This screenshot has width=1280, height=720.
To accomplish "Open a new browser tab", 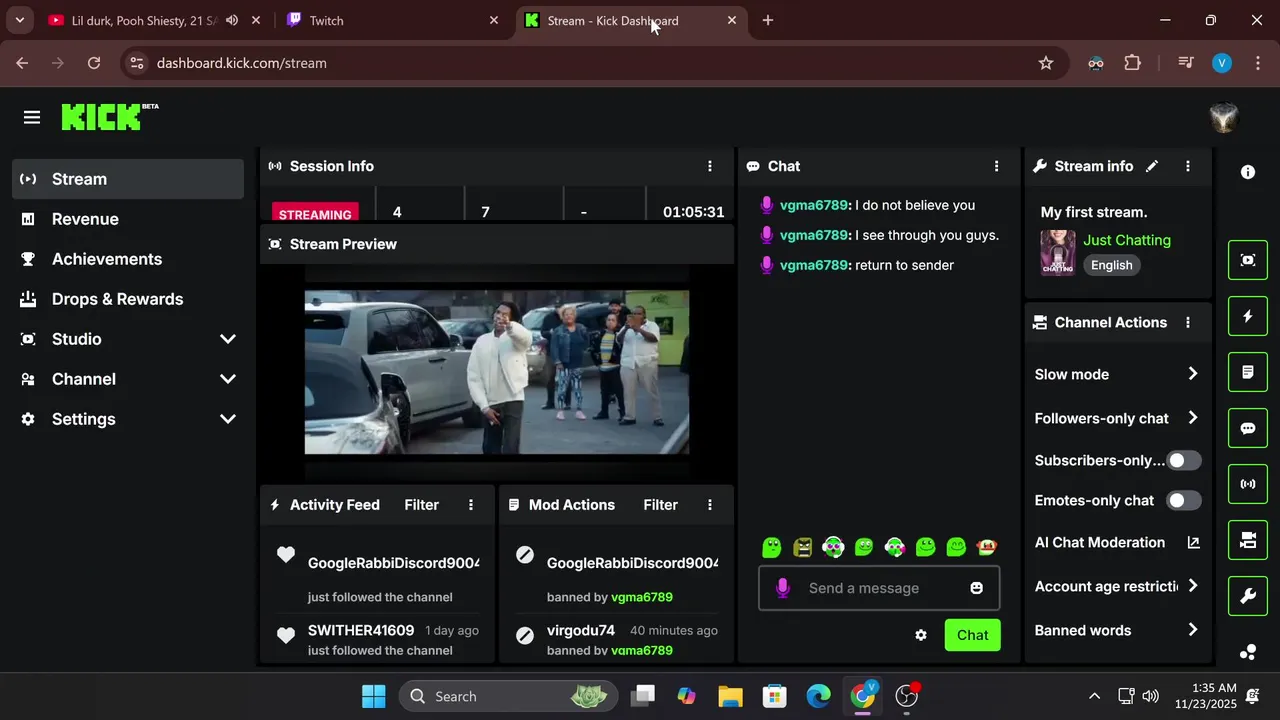I will 768,20.
